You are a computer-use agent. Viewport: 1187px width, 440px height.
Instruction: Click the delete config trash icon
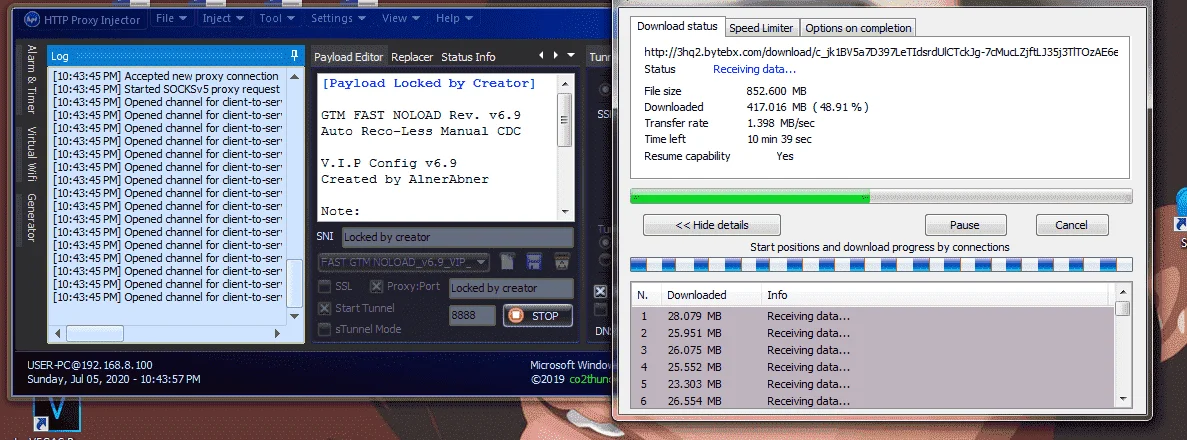(x=562, y=262)
